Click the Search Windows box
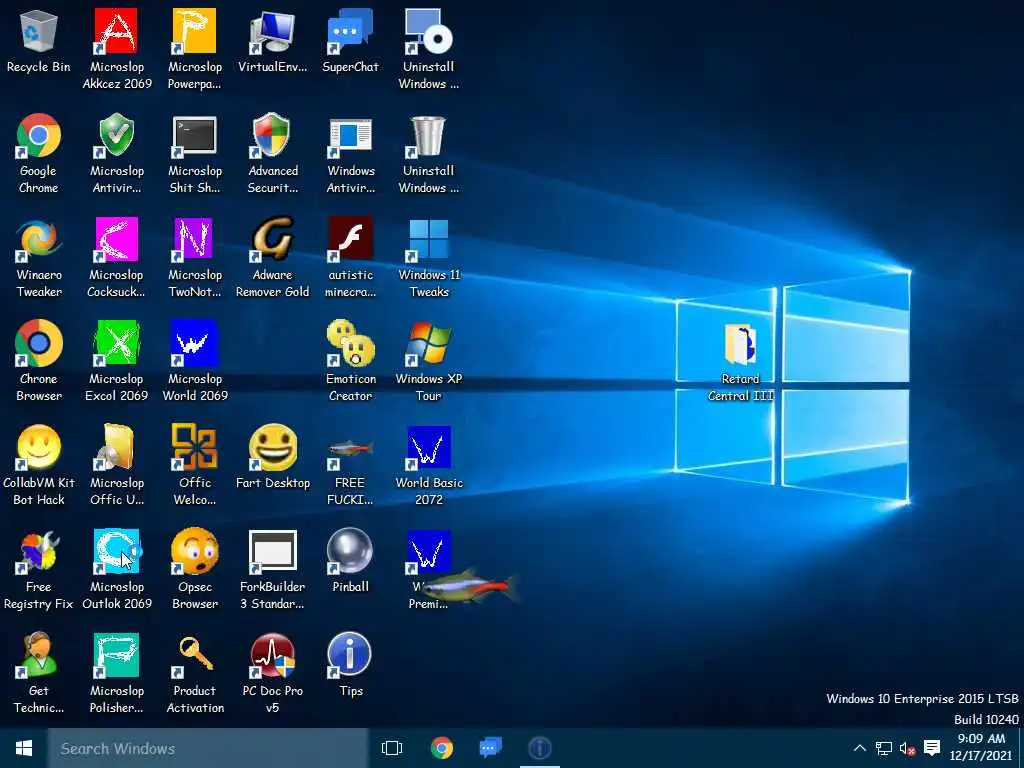 pos(208,748)
